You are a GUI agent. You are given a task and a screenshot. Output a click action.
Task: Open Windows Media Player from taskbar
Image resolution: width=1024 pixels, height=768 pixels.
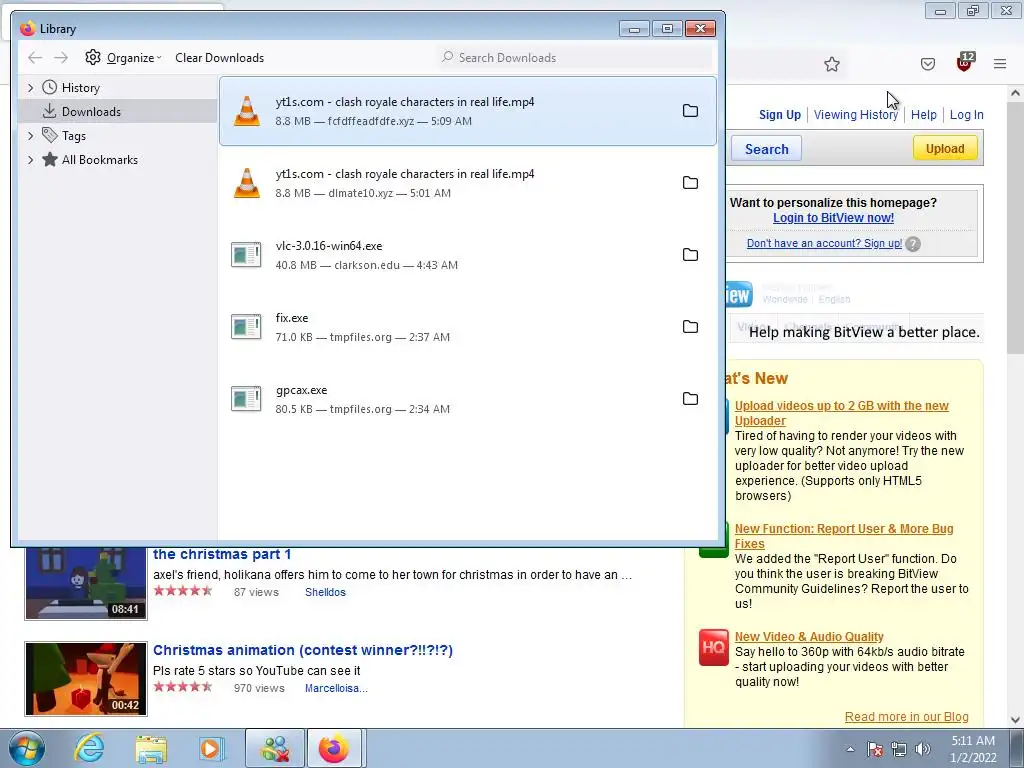point(212,748)
